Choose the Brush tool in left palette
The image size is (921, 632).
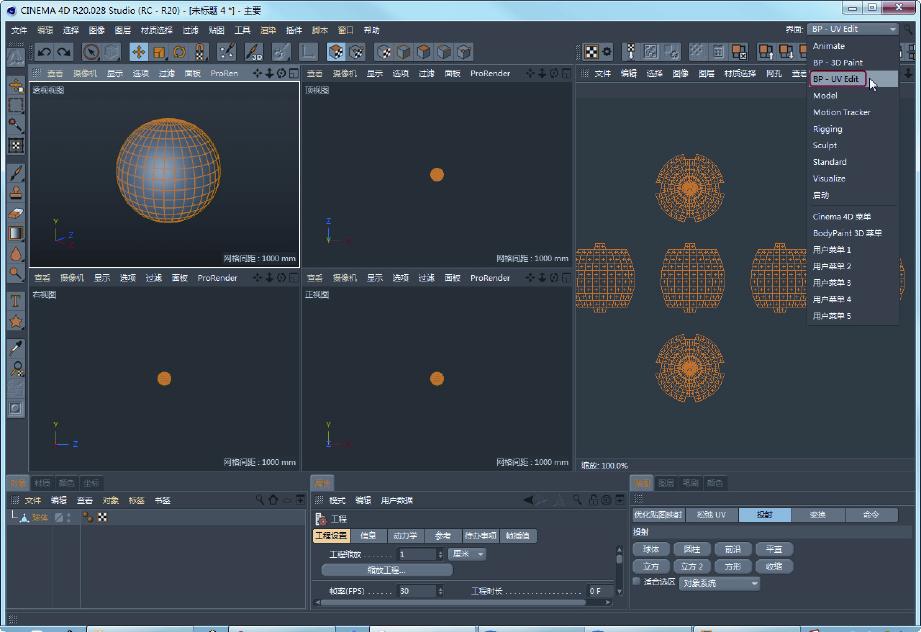click(16, 173)
